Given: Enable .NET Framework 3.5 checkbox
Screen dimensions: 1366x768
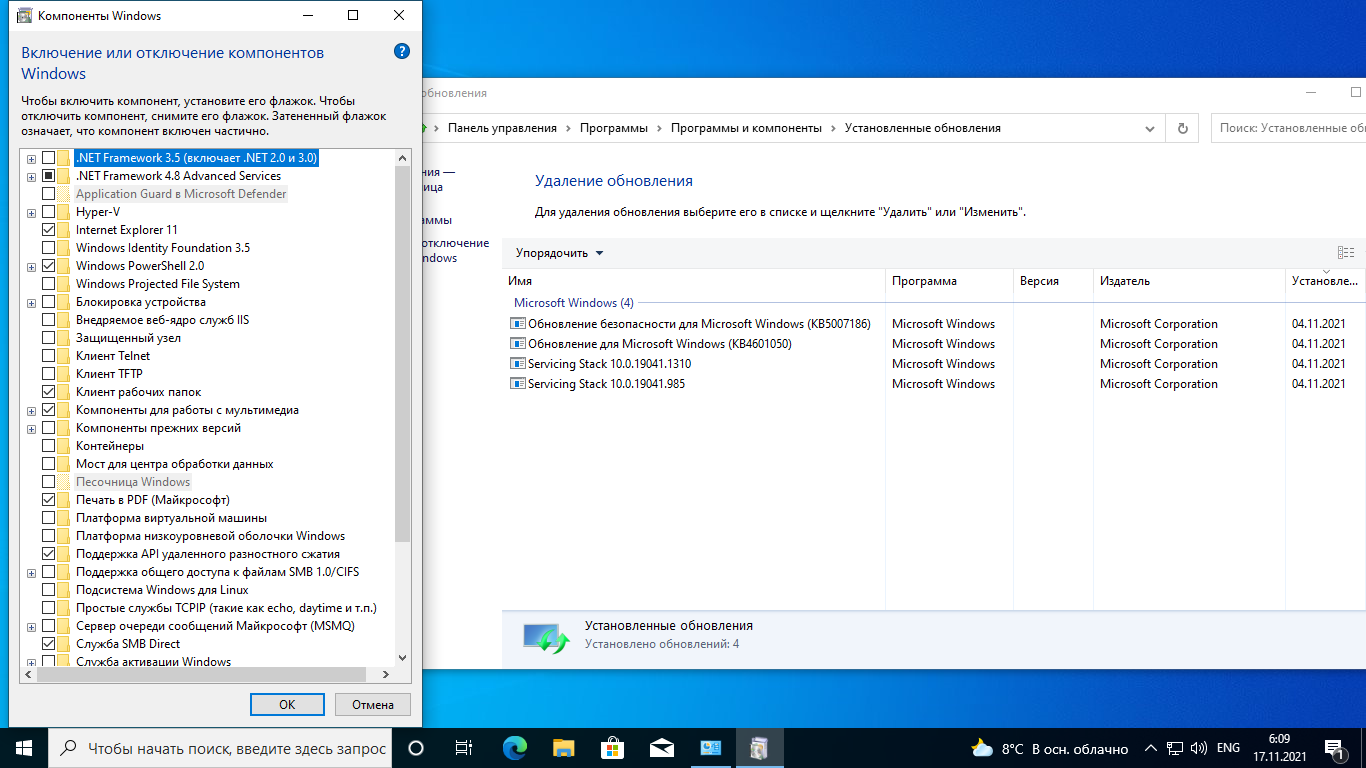Looking at the screenshot, I should coord(48,158).
